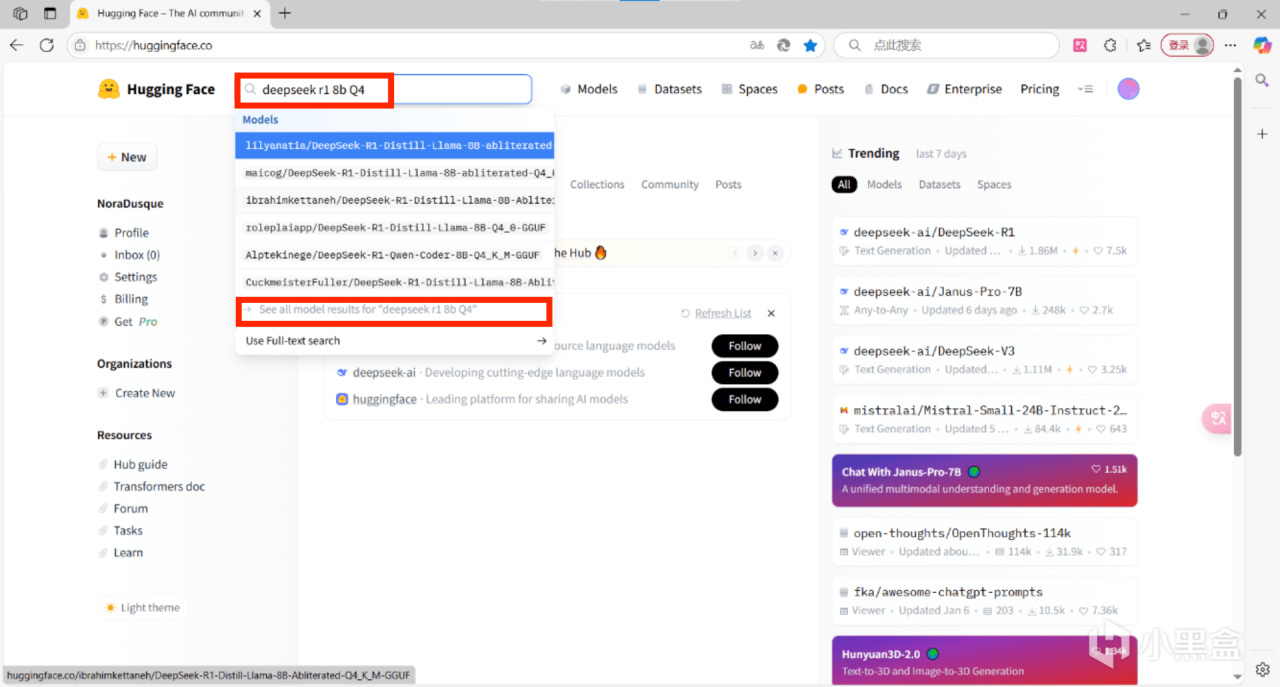
Task: Click Use Full-text search option
Action: point(395,341)
